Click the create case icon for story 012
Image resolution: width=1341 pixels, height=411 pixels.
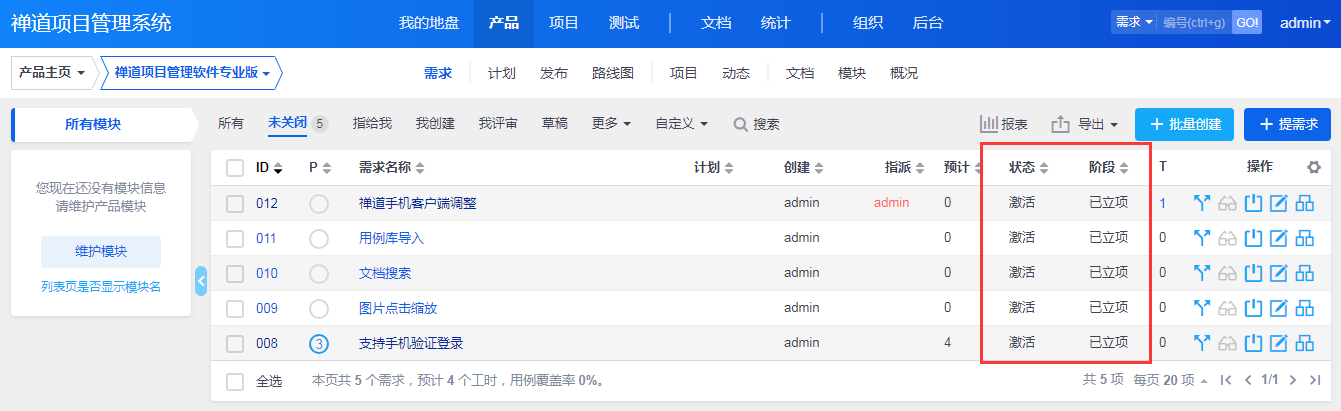tap(1304, 203)
